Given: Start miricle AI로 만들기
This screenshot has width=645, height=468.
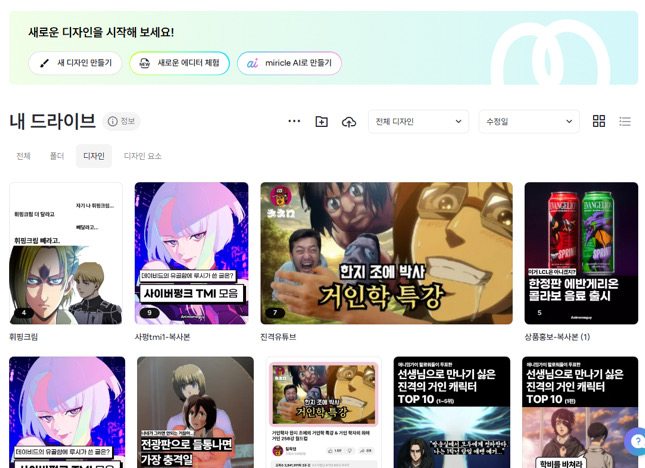Looking at the screenshot, I should pos(289,63).
